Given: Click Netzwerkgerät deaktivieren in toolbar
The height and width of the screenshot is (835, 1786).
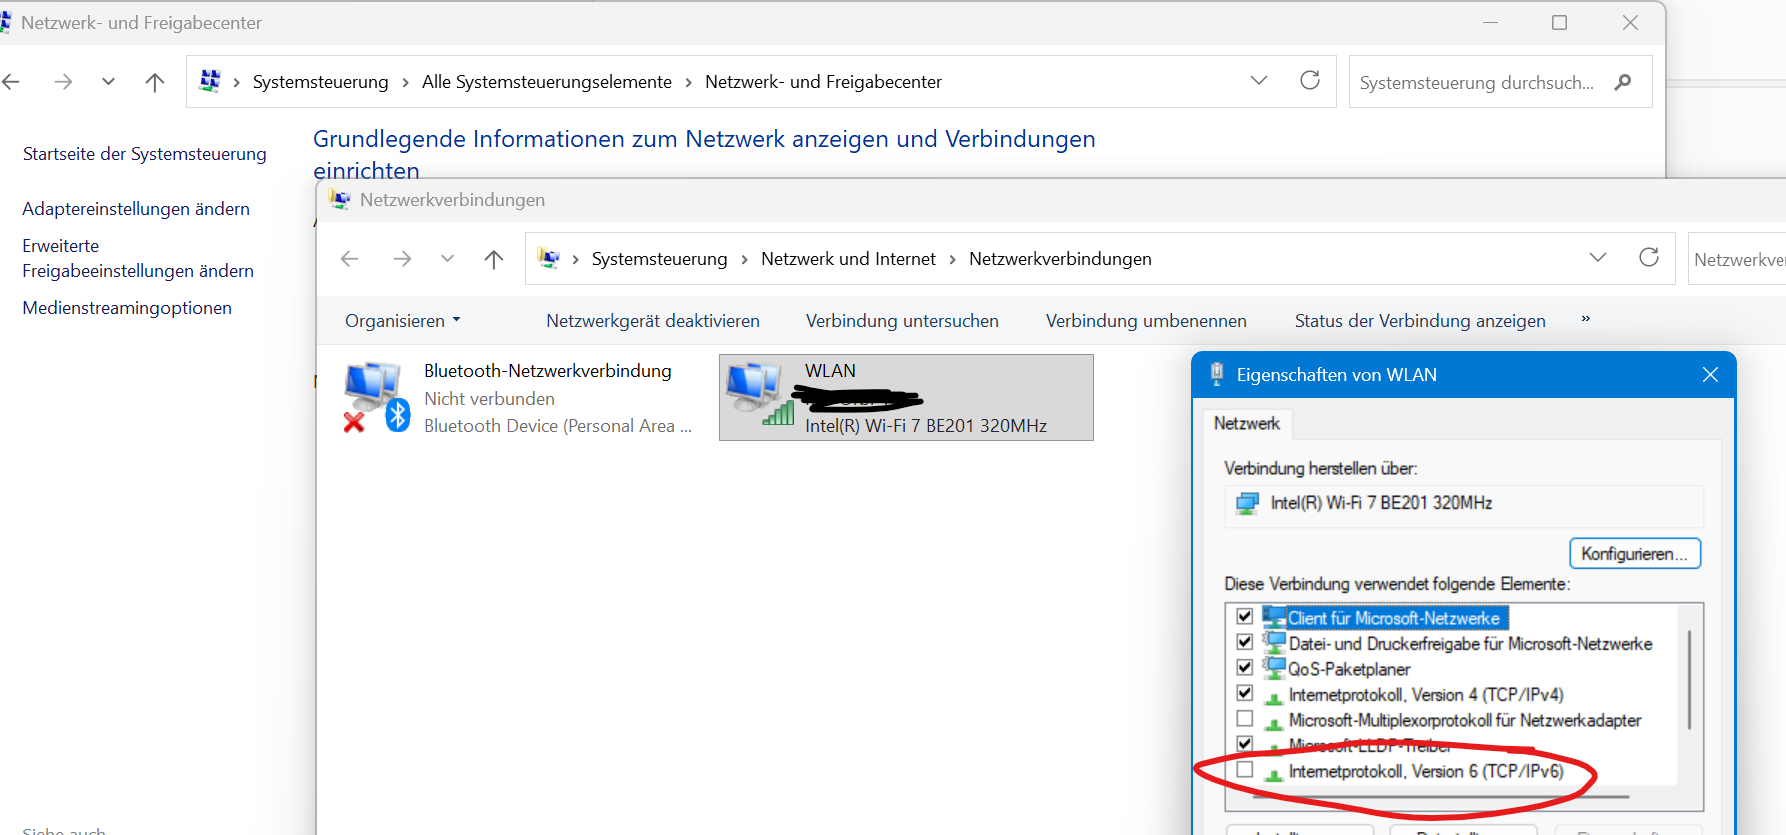Looking at the screenshot, I should (653, 321).
